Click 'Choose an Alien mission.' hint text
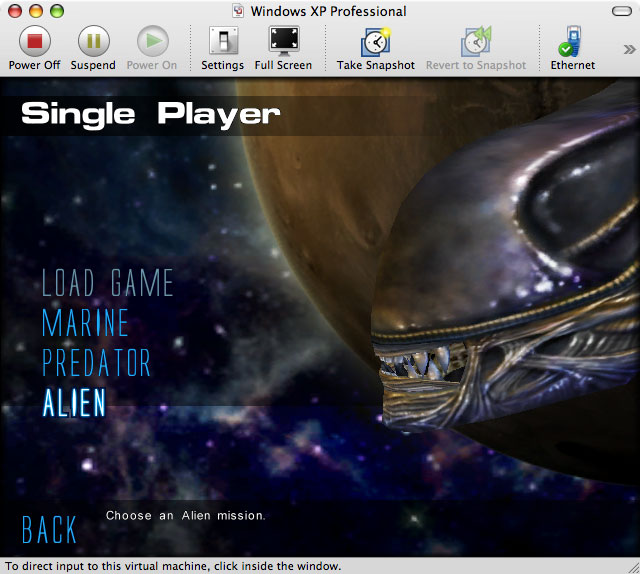Image resolution: width=640 pixels, height=574 pixels. tap(186, 516)
